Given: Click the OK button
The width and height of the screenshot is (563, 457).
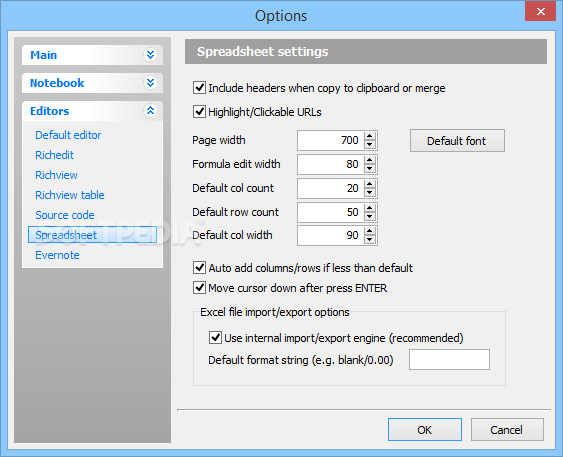Looking at the screenshot, I should click(x=425, y=429).
